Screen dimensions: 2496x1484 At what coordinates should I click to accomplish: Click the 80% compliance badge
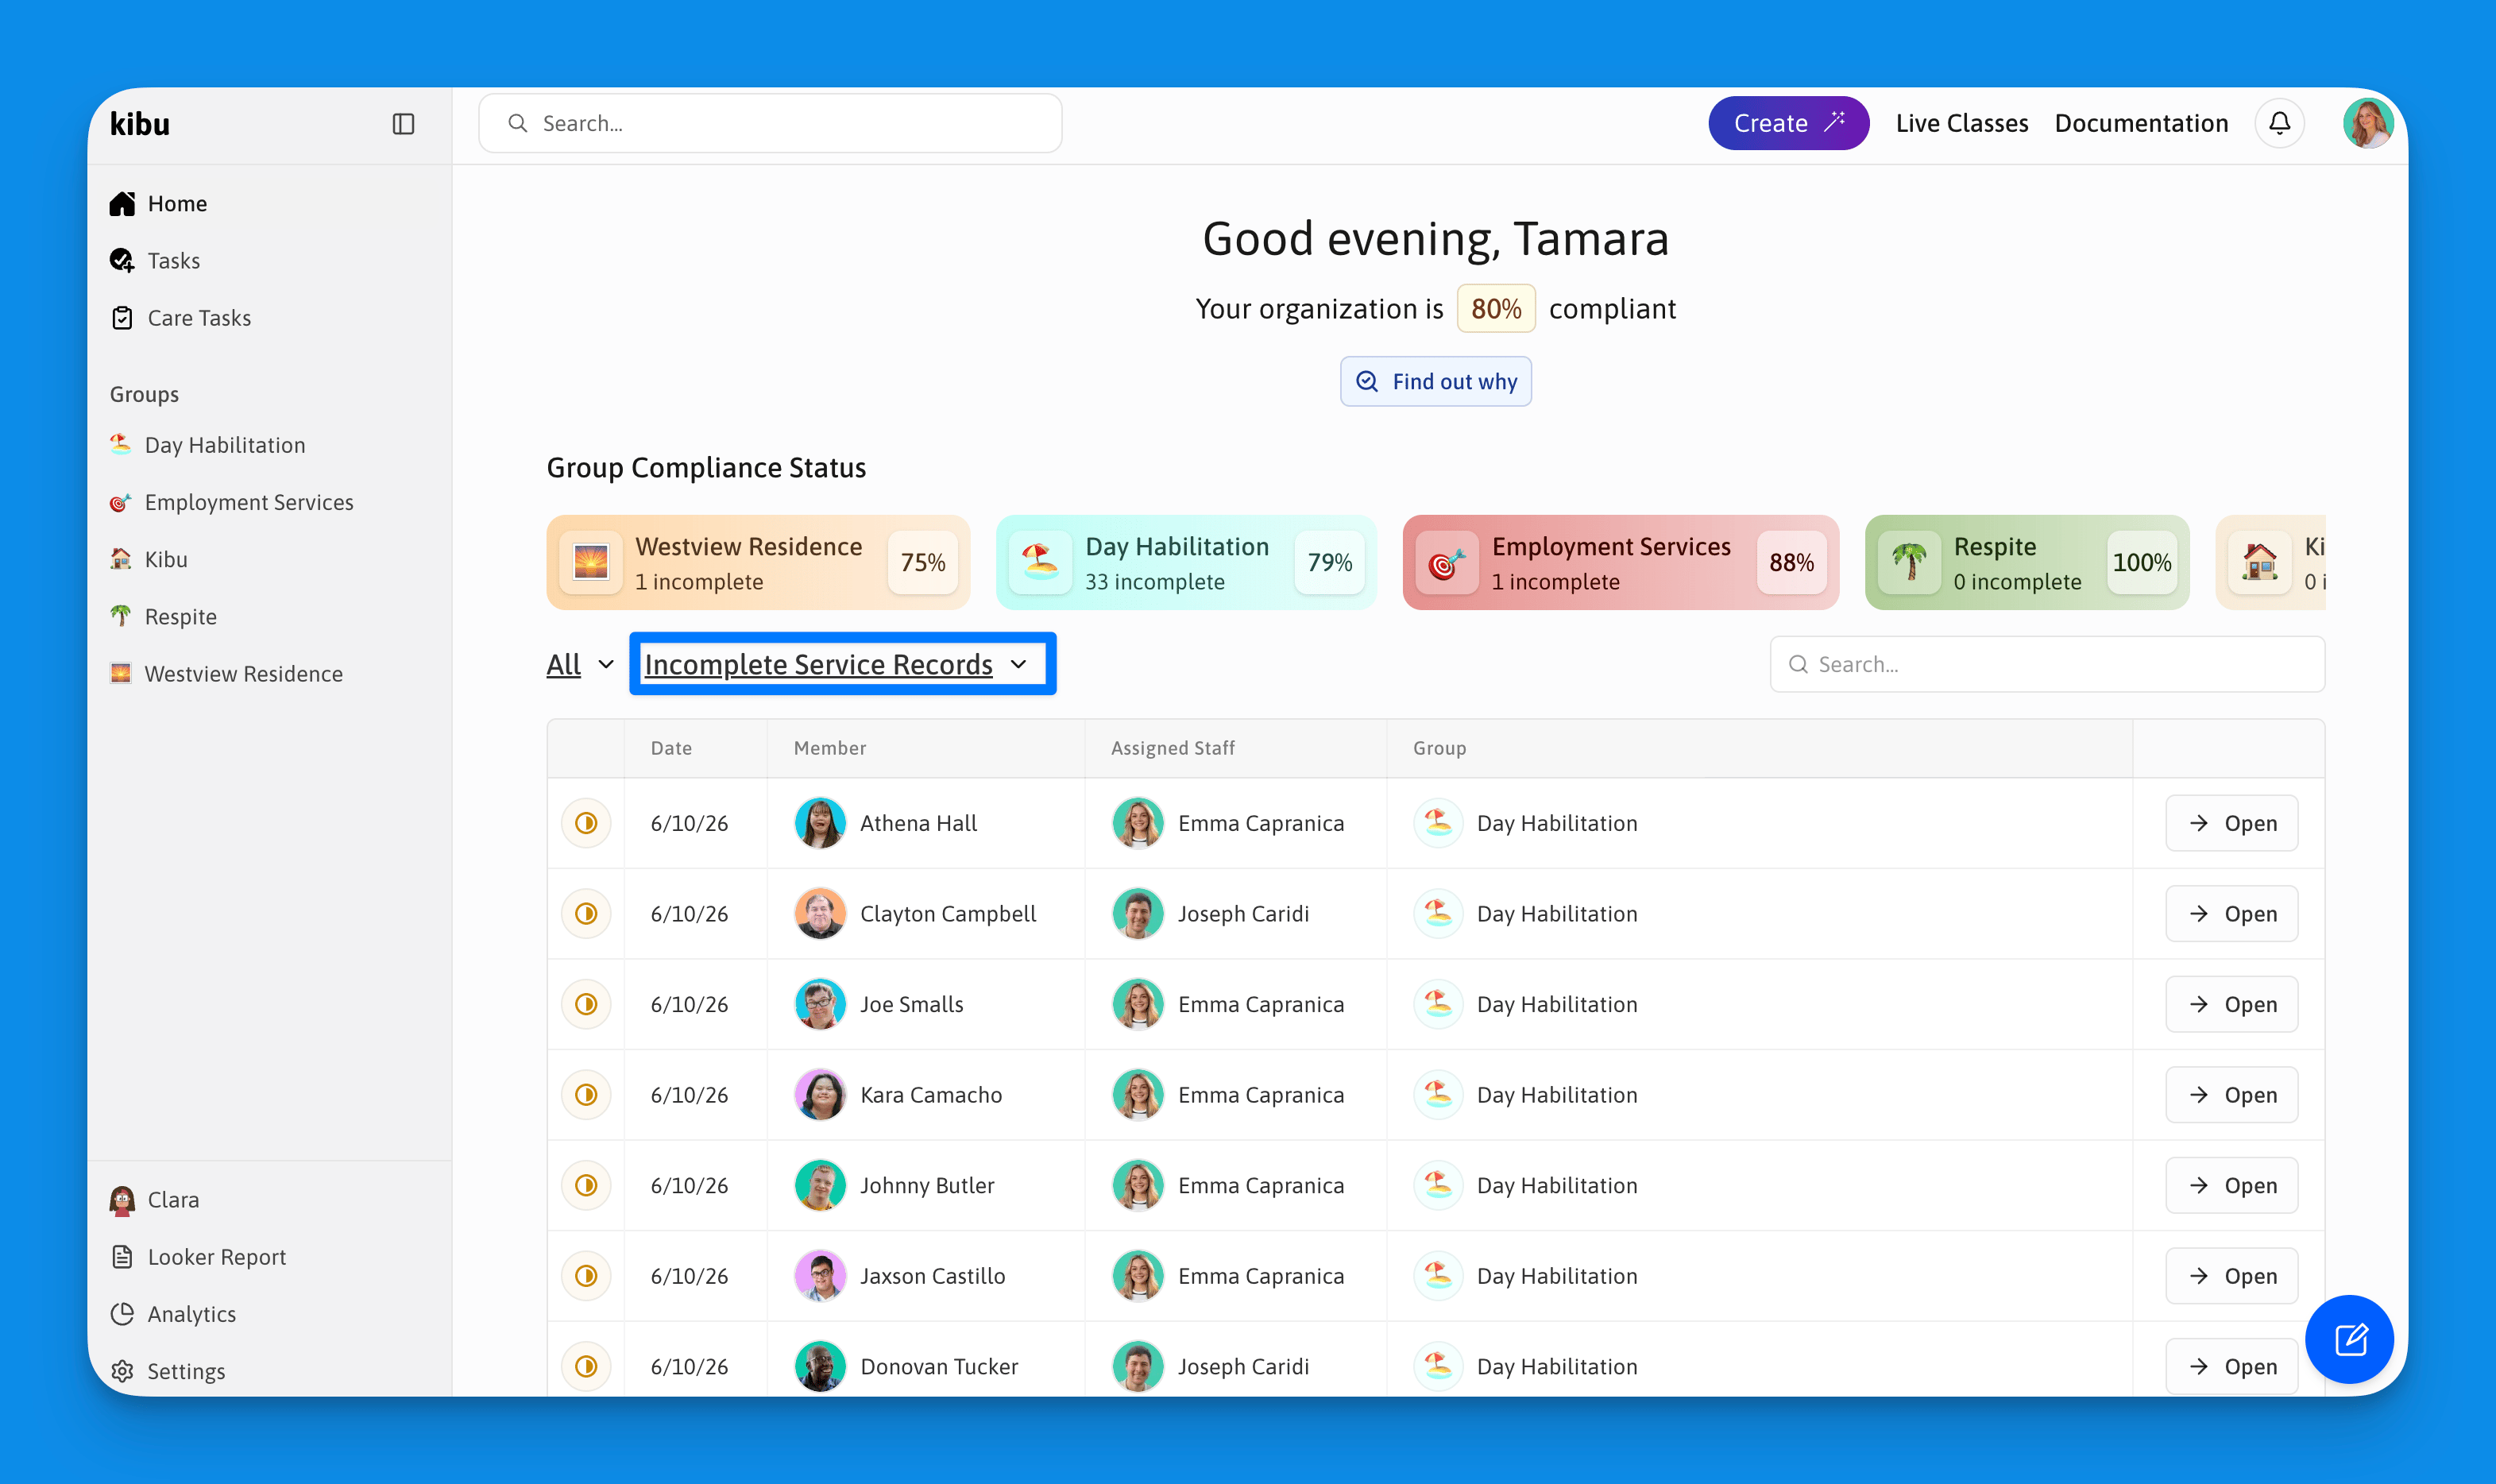tap(1496, 308)
